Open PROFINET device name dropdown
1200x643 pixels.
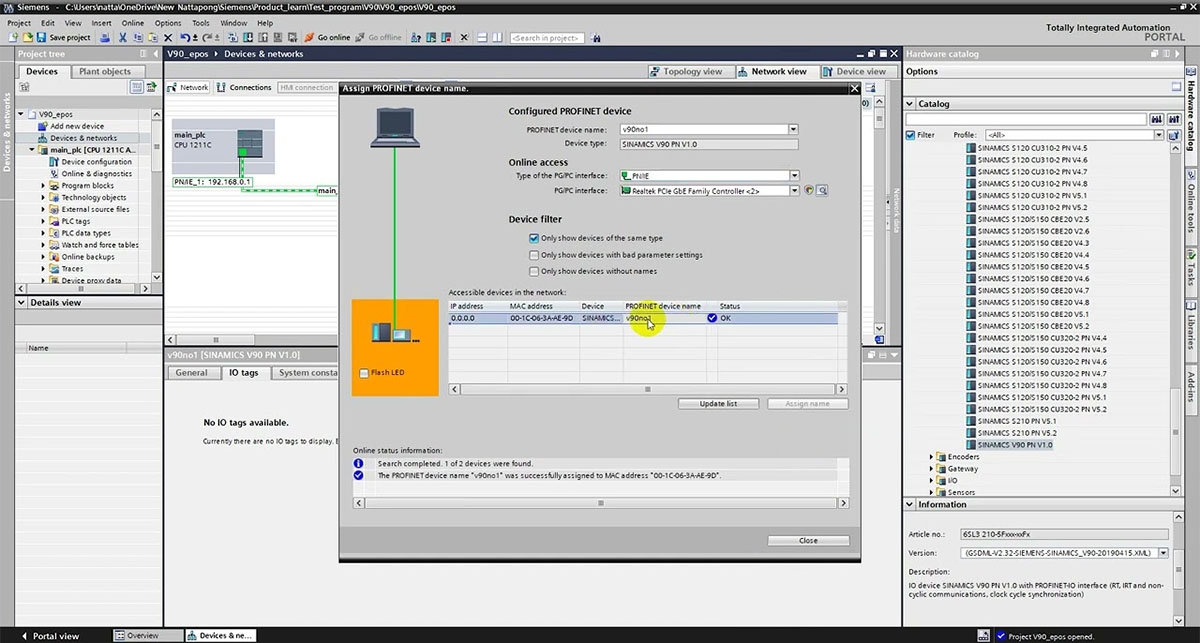[x=793, y=129]
